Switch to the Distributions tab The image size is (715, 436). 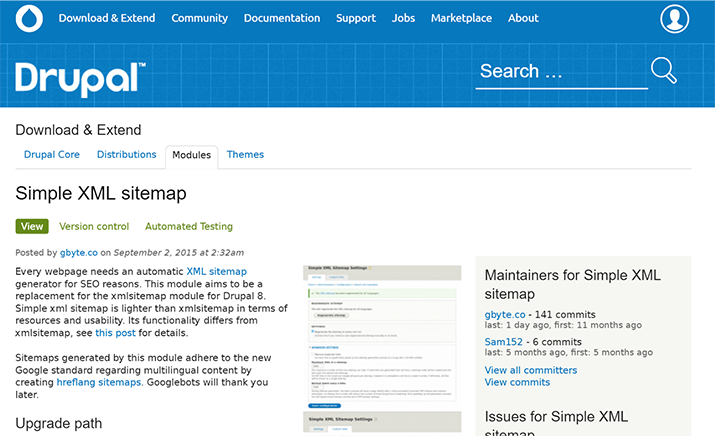127,155
